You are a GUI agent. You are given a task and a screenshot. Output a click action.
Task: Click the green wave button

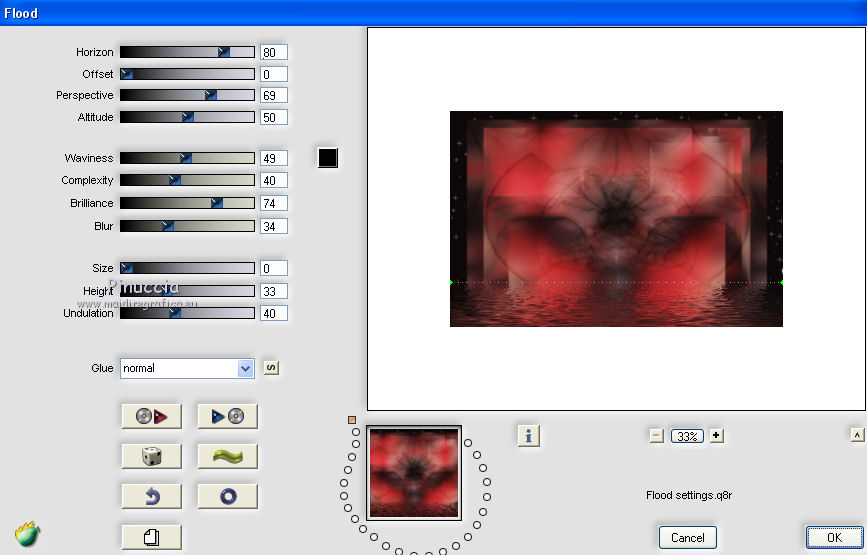tap(228, 456)
